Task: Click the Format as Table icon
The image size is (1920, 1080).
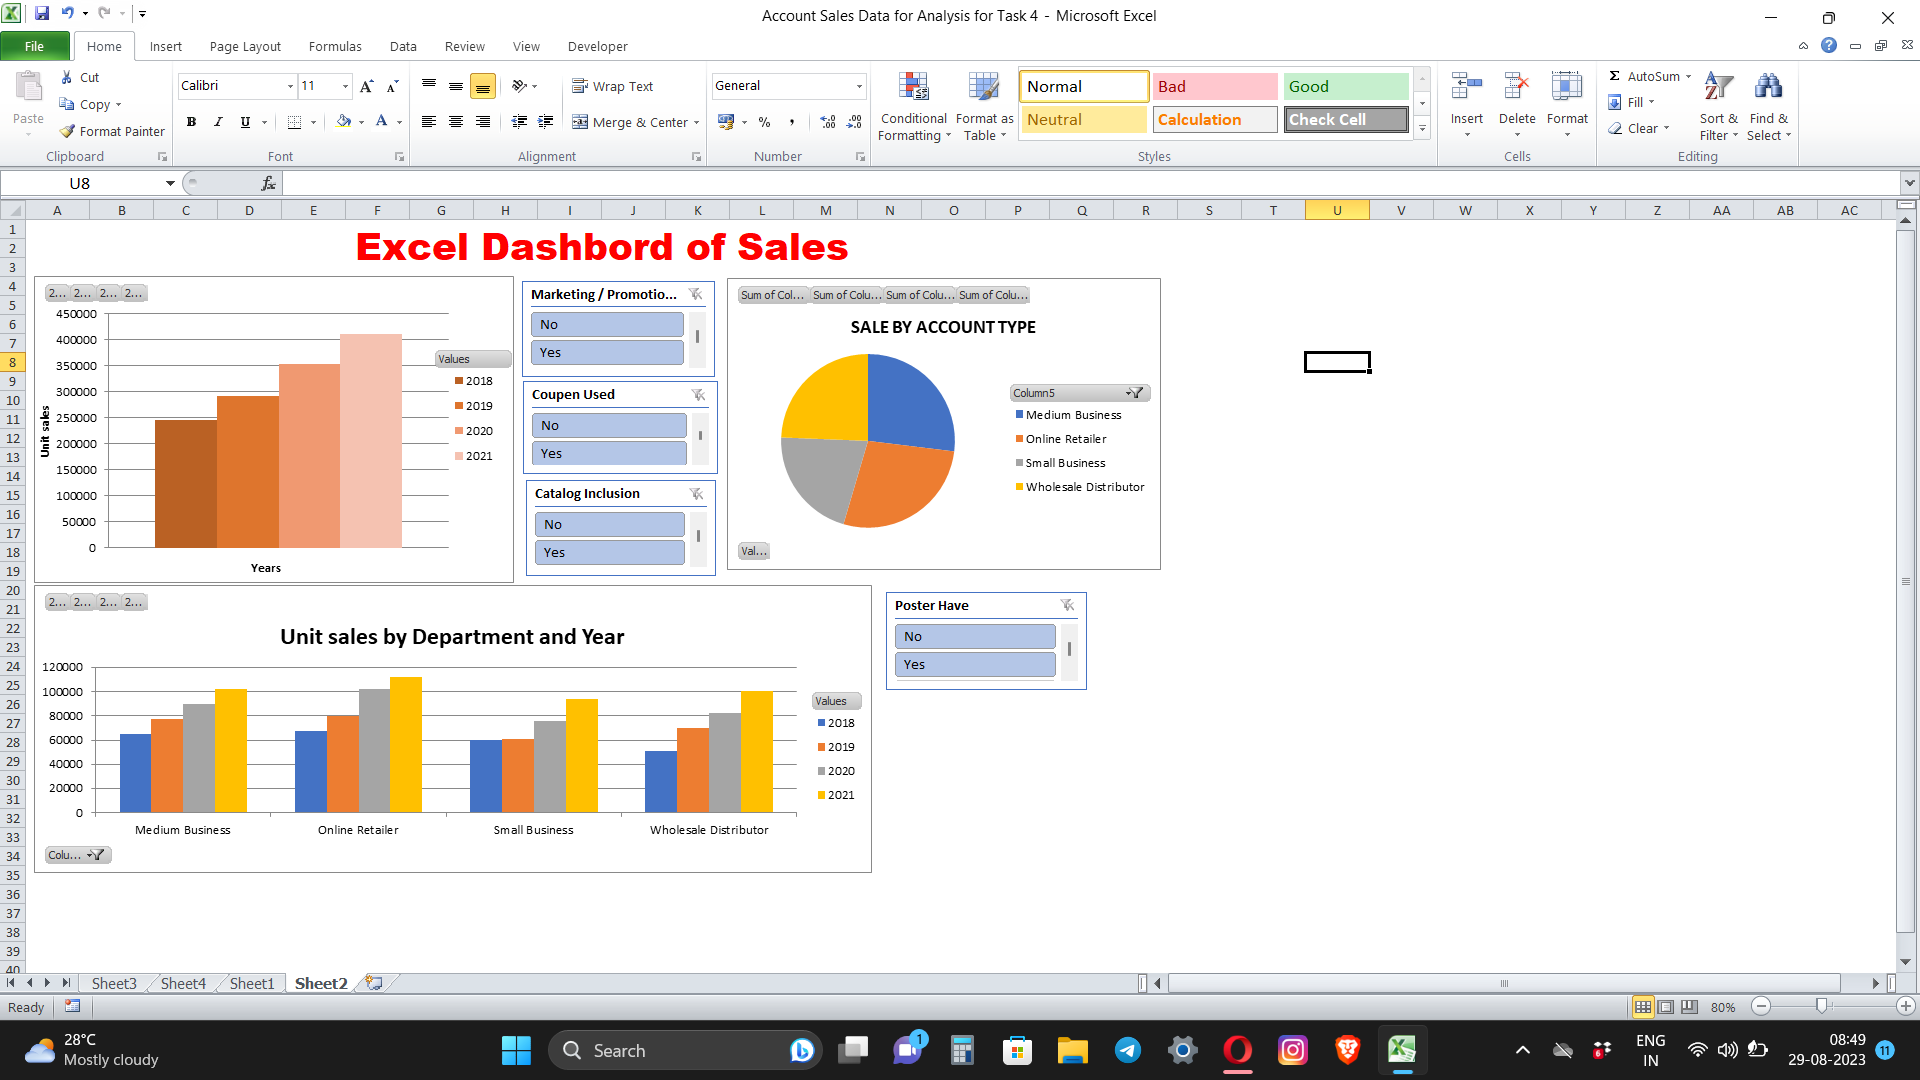Action: (983, 88)
